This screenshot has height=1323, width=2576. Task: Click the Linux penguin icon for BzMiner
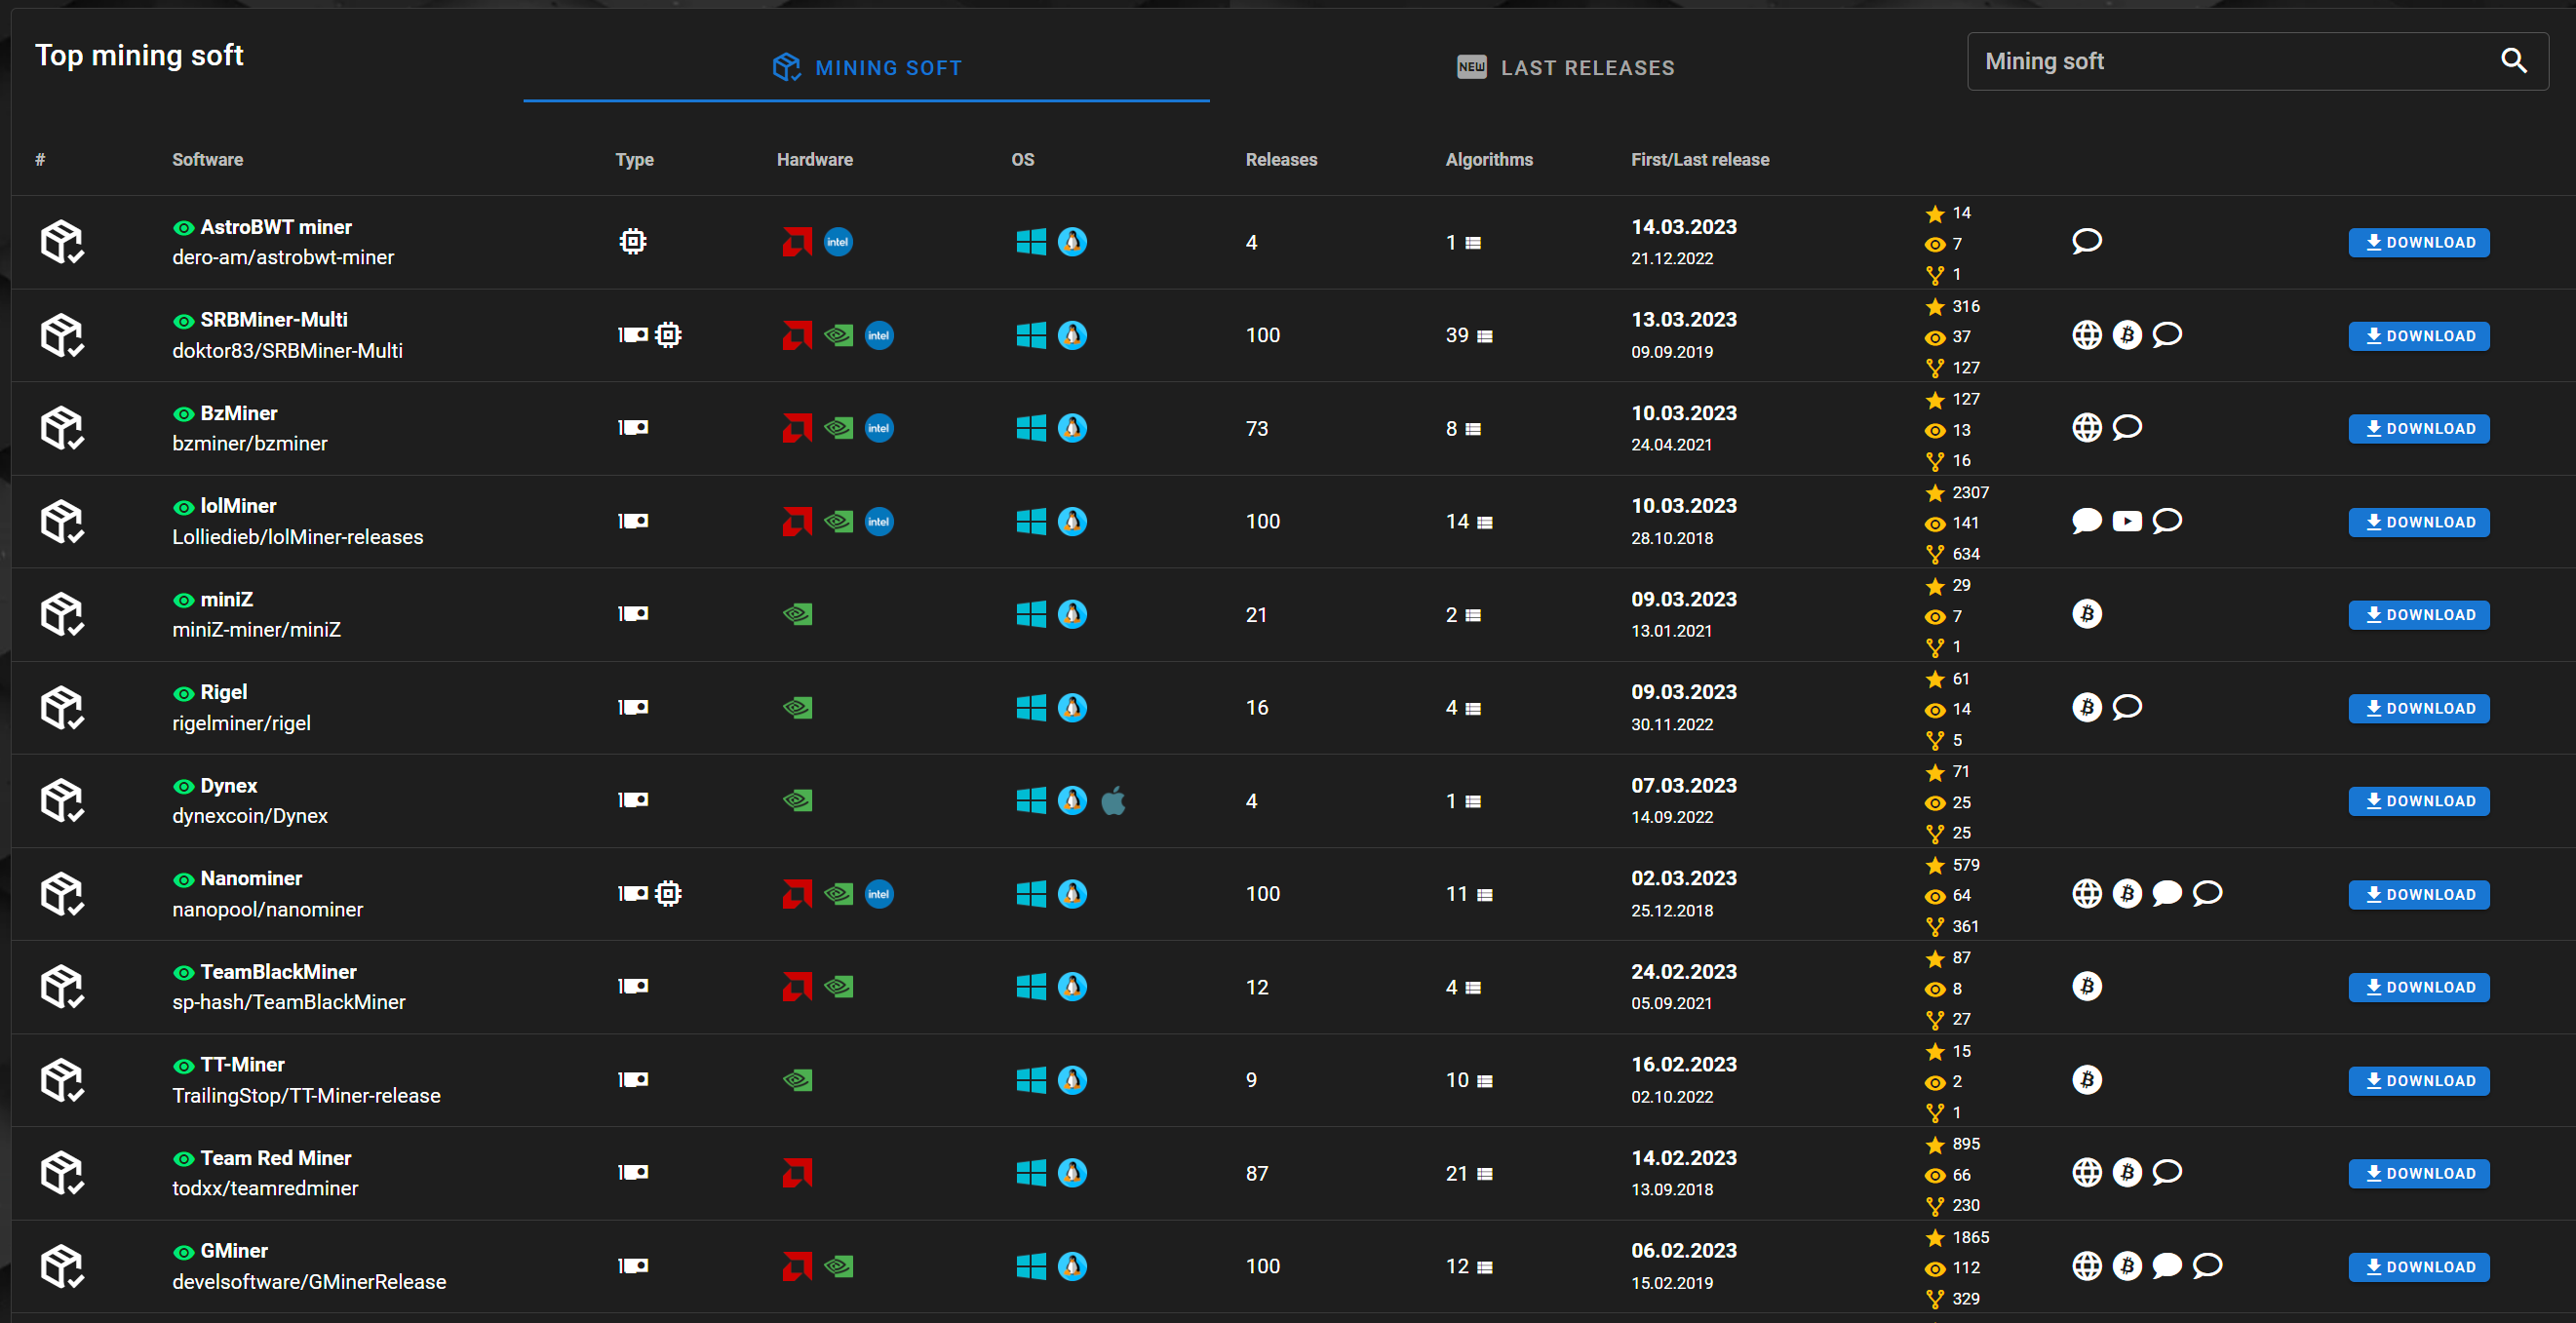coord(1072,428)
